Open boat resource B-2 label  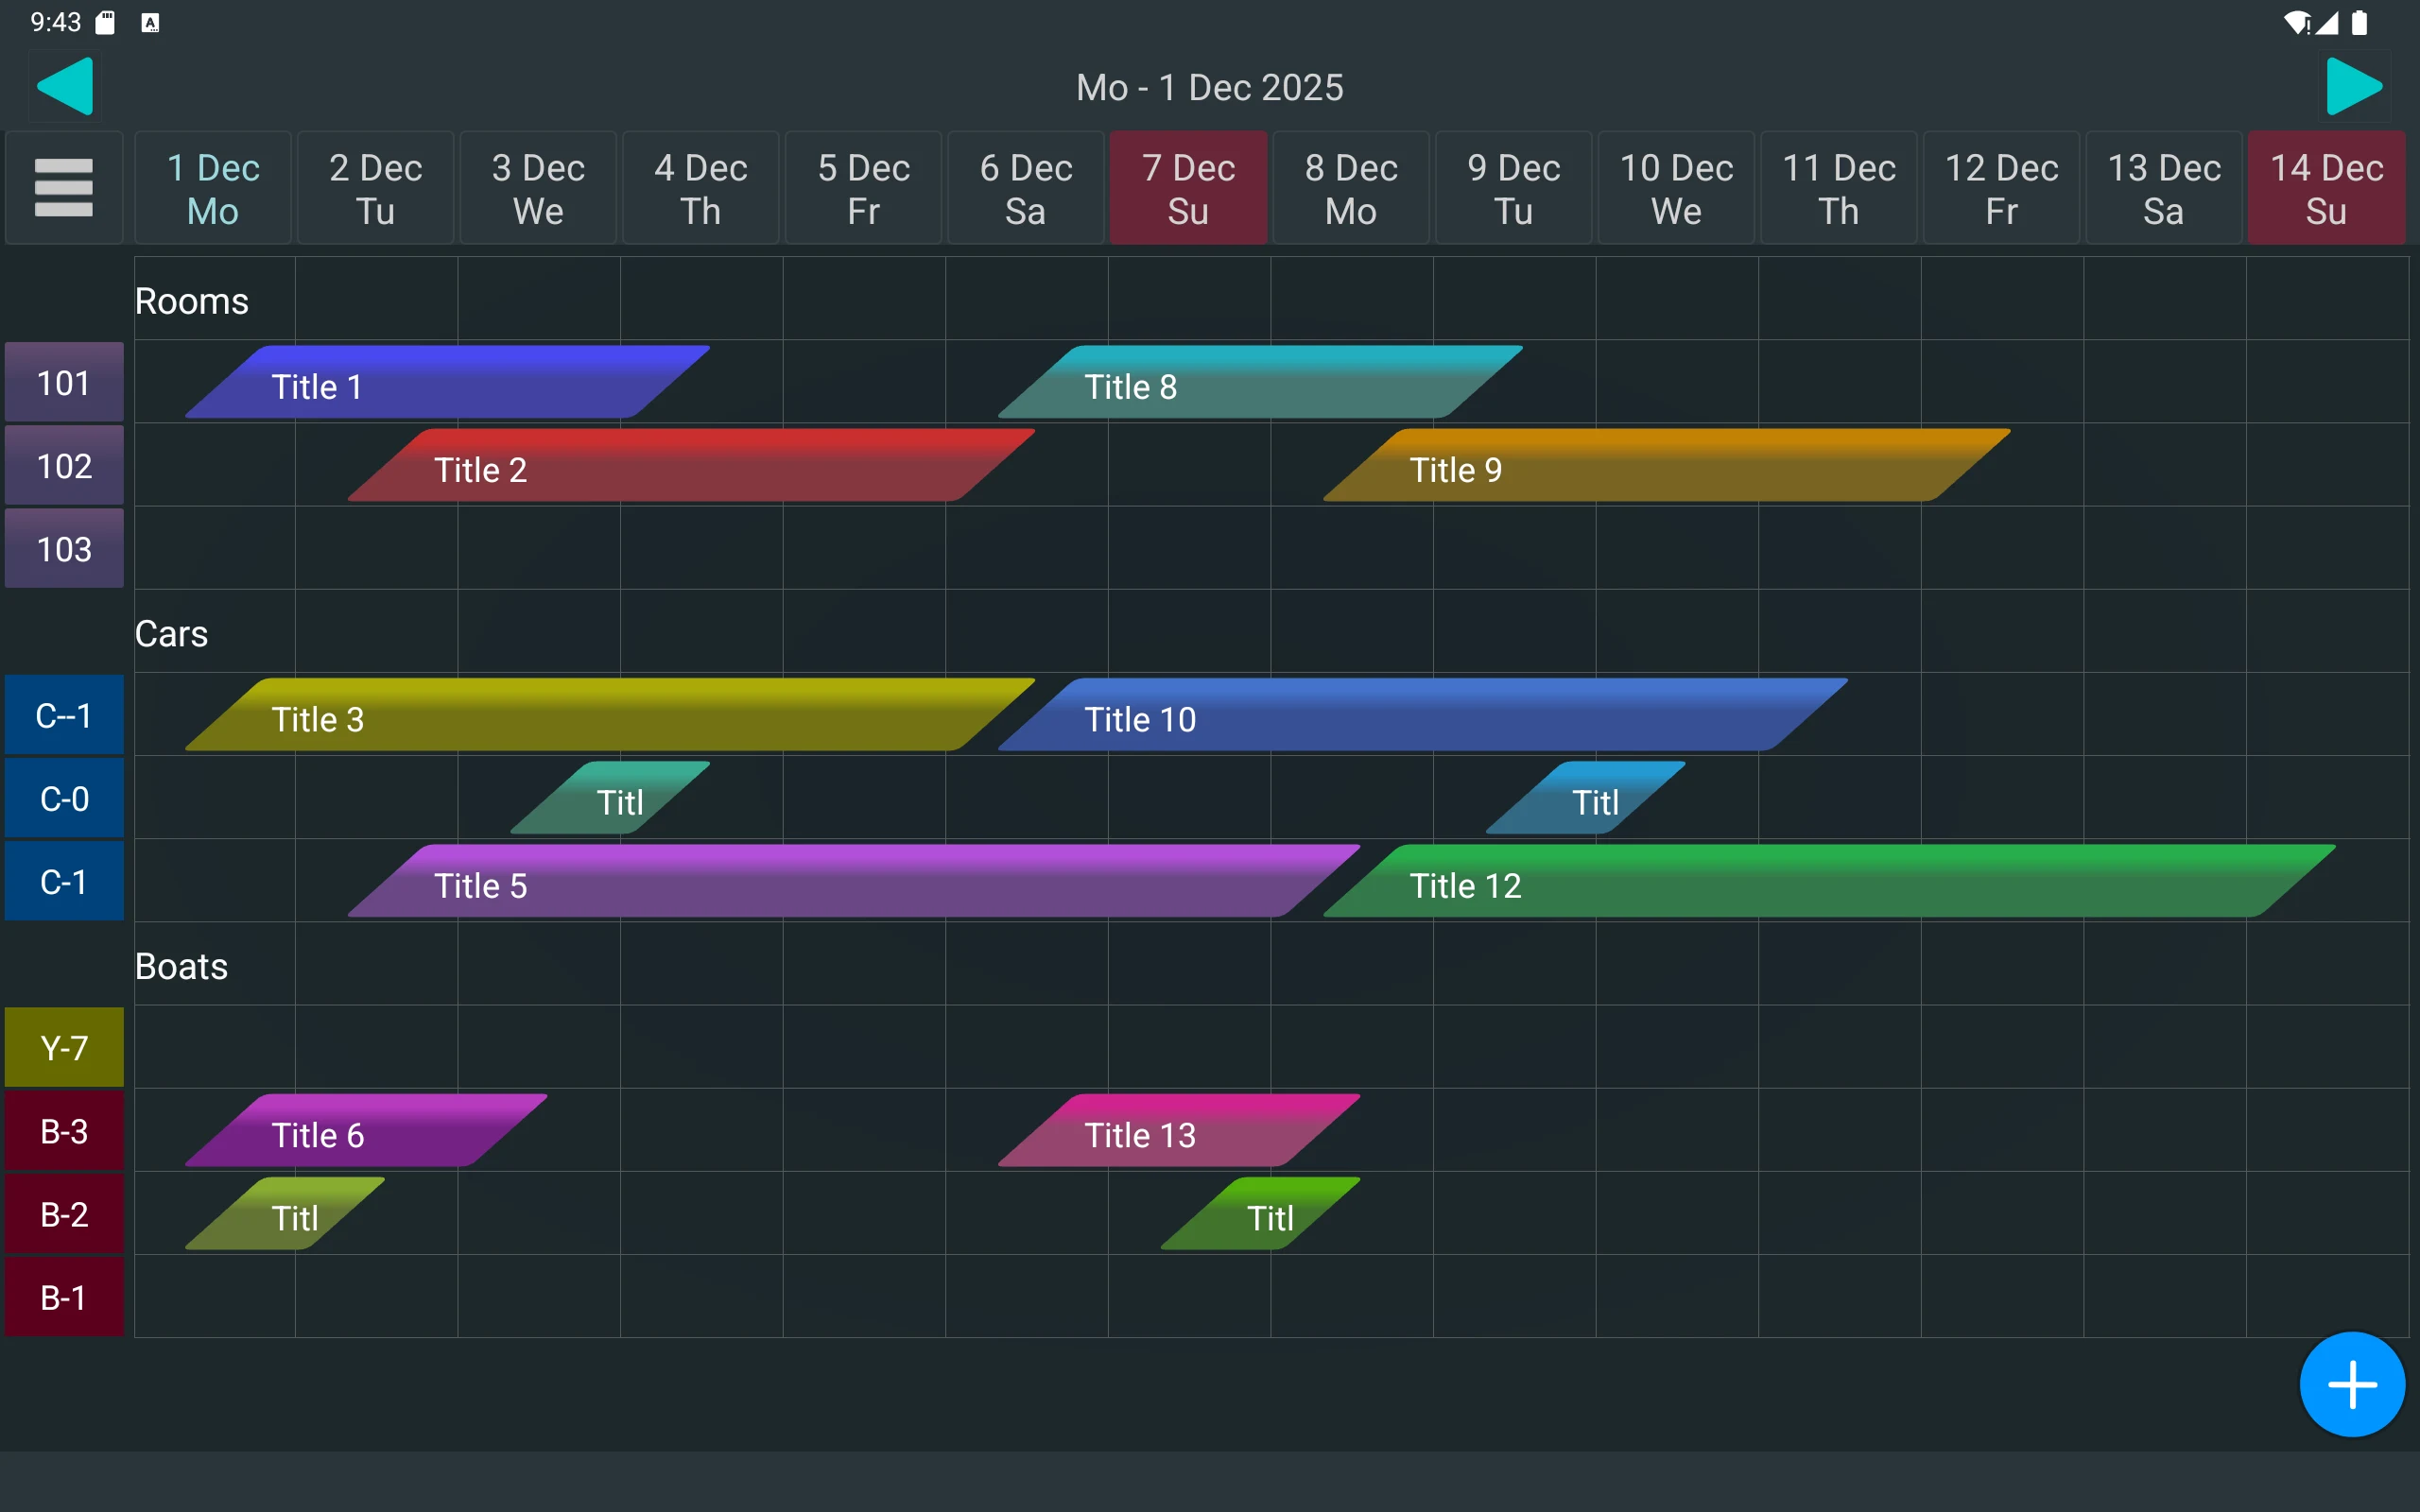64,1214
